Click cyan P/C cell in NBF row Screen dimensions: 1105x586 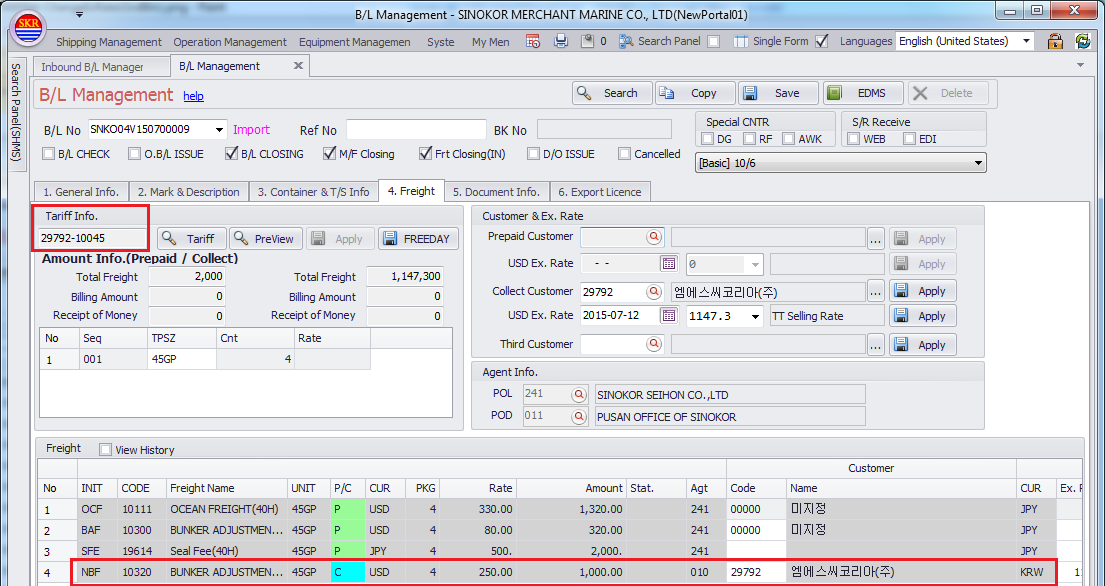click(348, 572)
